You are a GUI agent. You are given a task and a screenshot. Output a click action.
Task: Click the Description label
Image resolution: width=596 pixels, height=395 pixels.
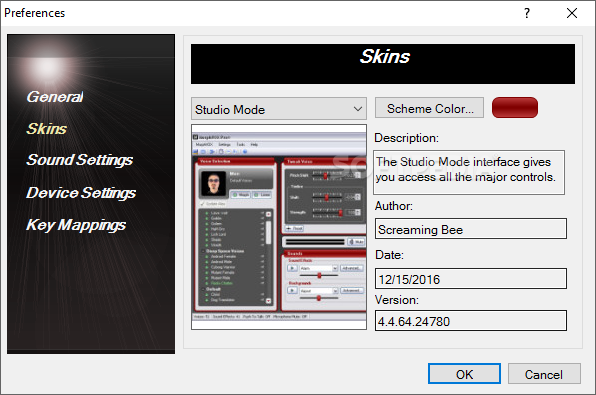[x=406, y=138]
